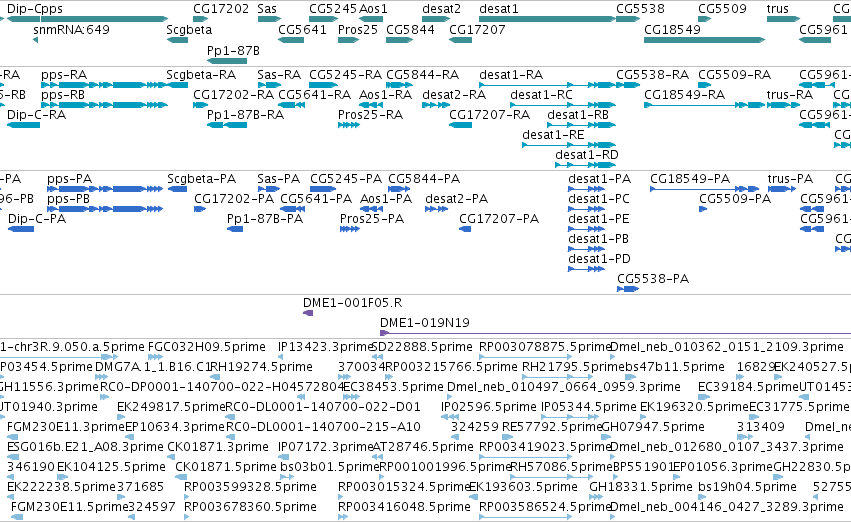Select the FGC032H09.5prime EST label

tap(207, 346)
